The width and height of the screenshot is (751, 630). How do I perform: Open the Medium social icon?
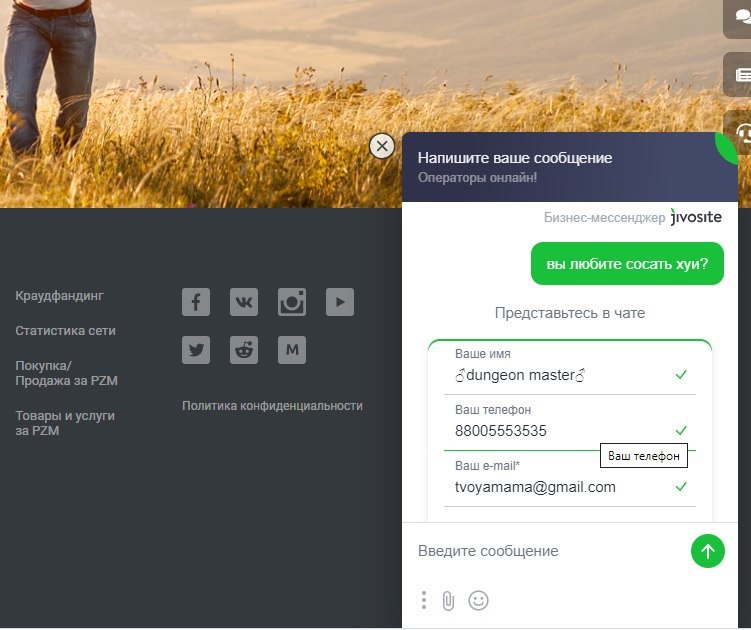[x=292, y=350]
